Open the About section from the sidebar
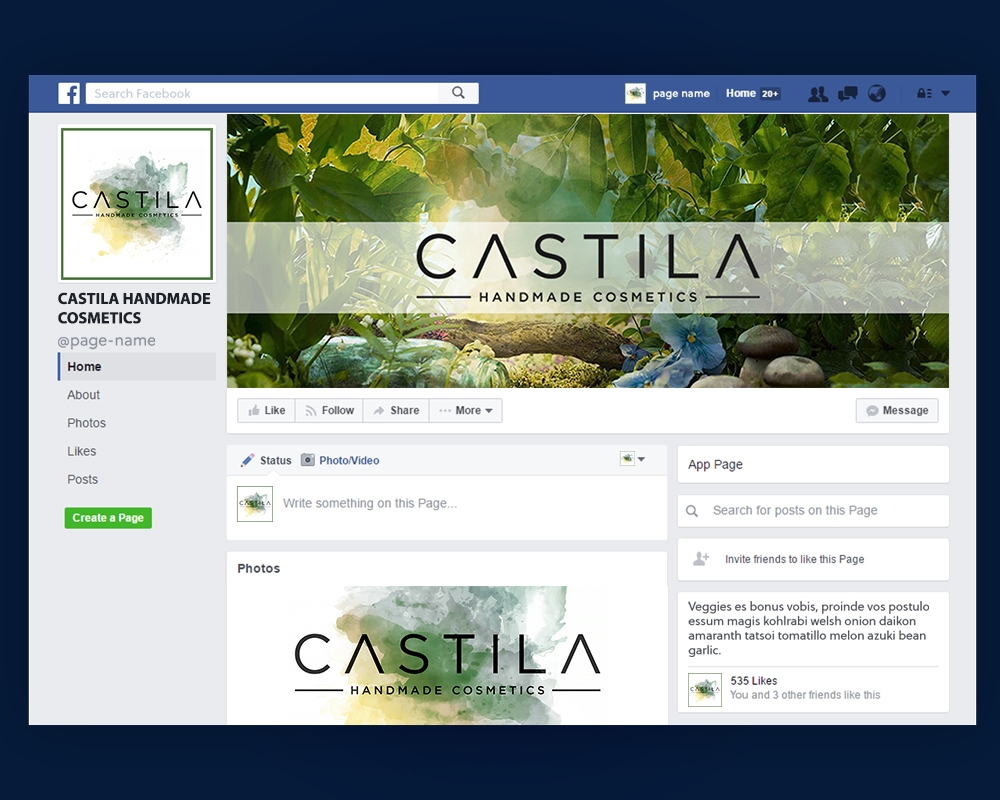The height and width of the screenshot is (800, 1000). tap(83, 394)
